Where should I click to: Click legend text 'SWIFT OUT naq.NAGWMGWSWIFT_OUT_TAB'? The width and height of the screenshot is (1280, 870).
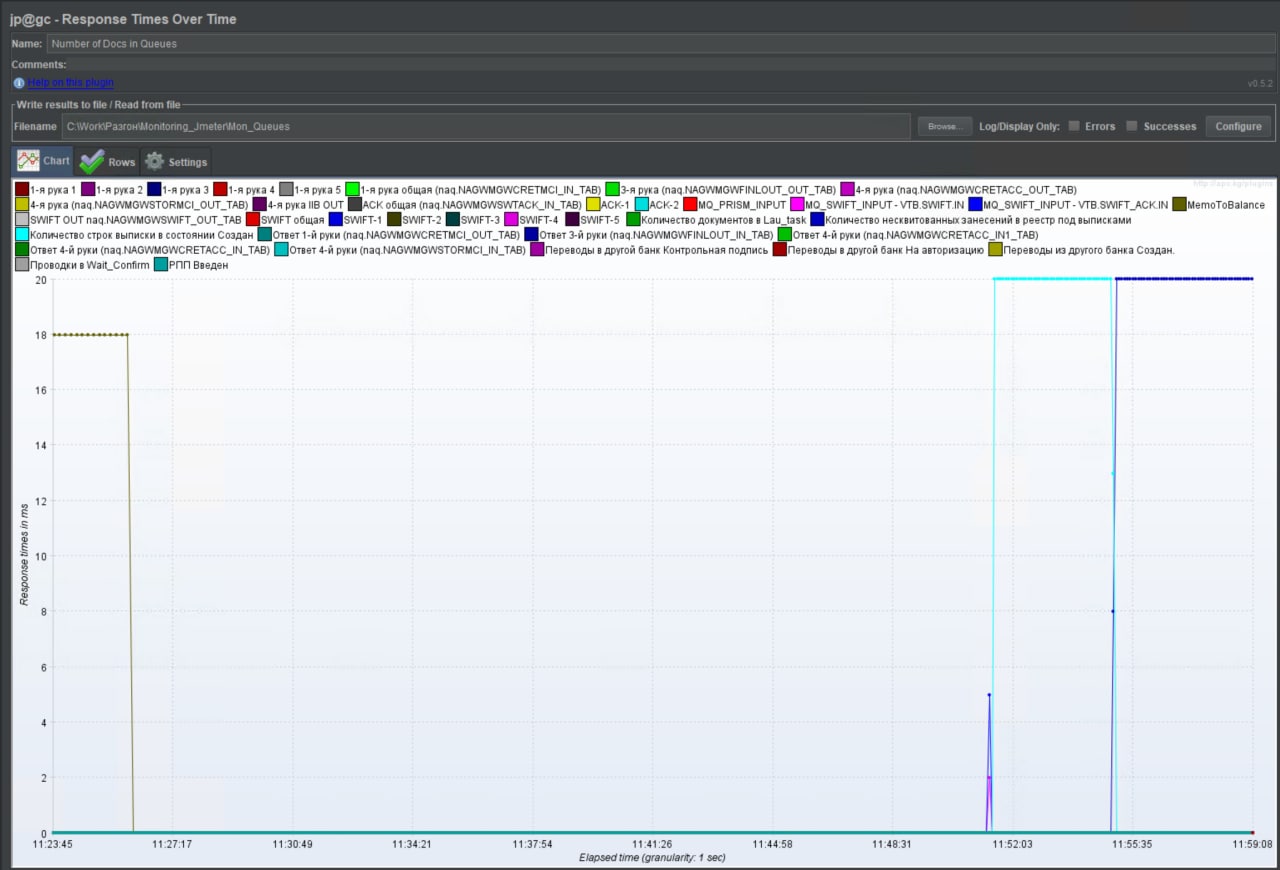[x=136, y=220]
